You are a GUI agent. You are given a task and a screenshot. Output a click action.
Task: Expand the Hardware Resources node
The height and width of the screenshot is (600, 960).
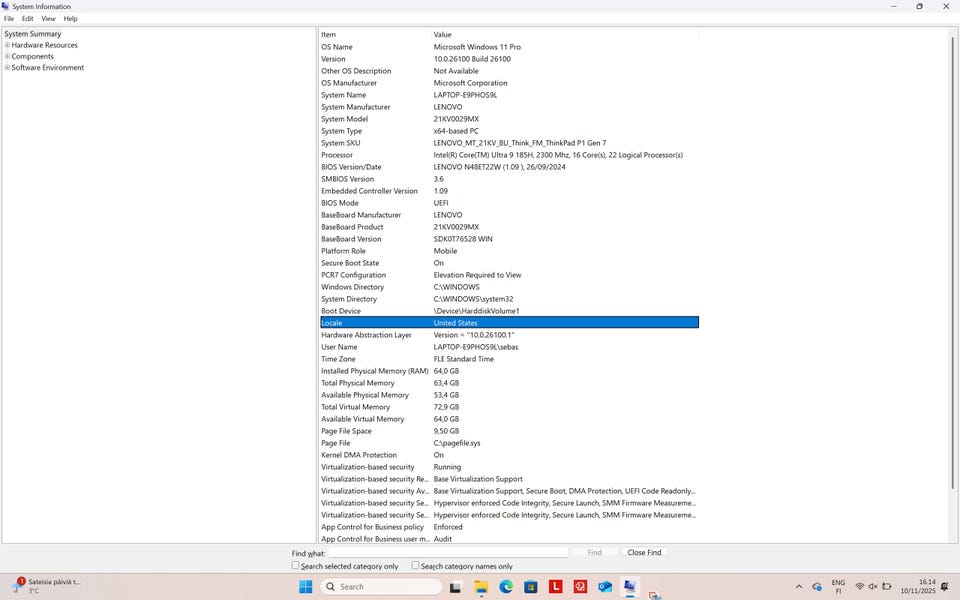tap(7, 45)
